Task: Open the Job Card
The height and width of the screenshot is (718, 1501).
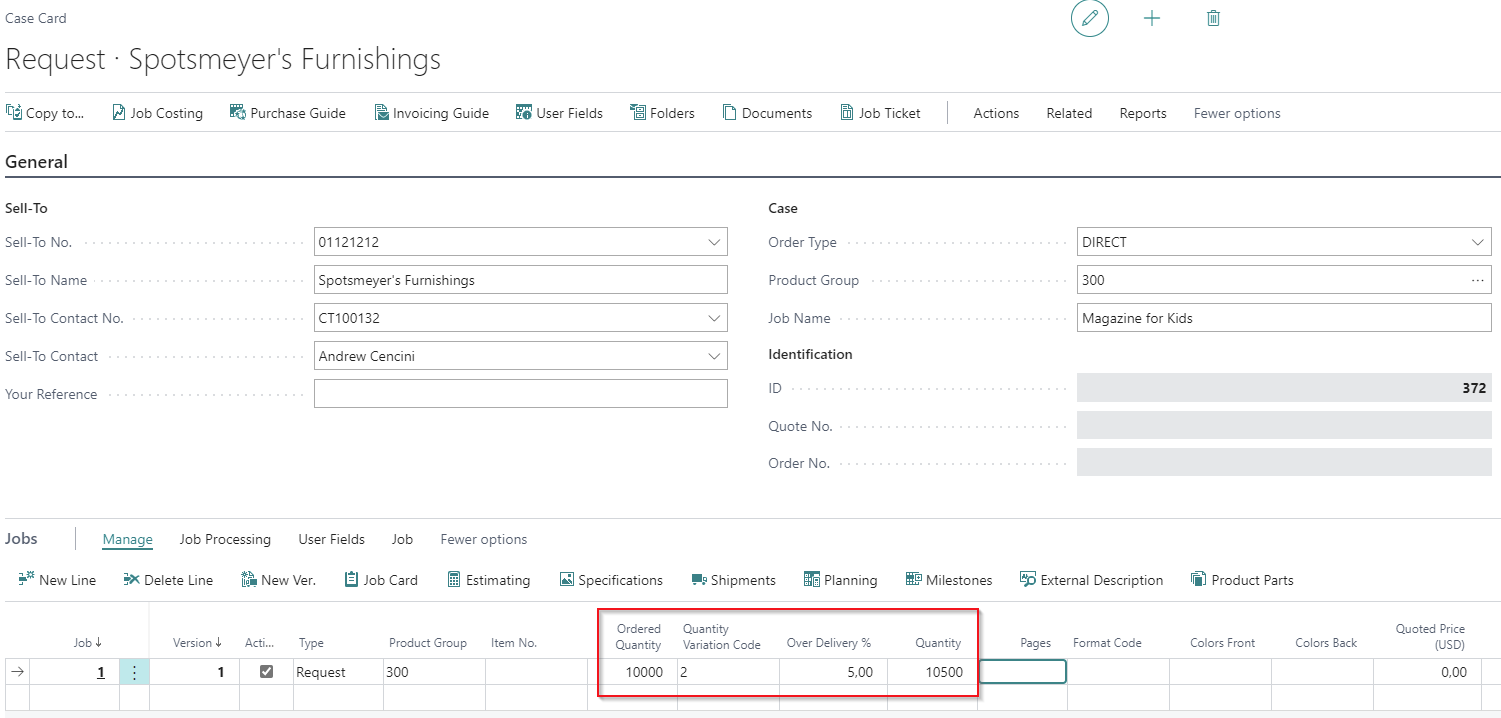Action: (x=381, y=579)
